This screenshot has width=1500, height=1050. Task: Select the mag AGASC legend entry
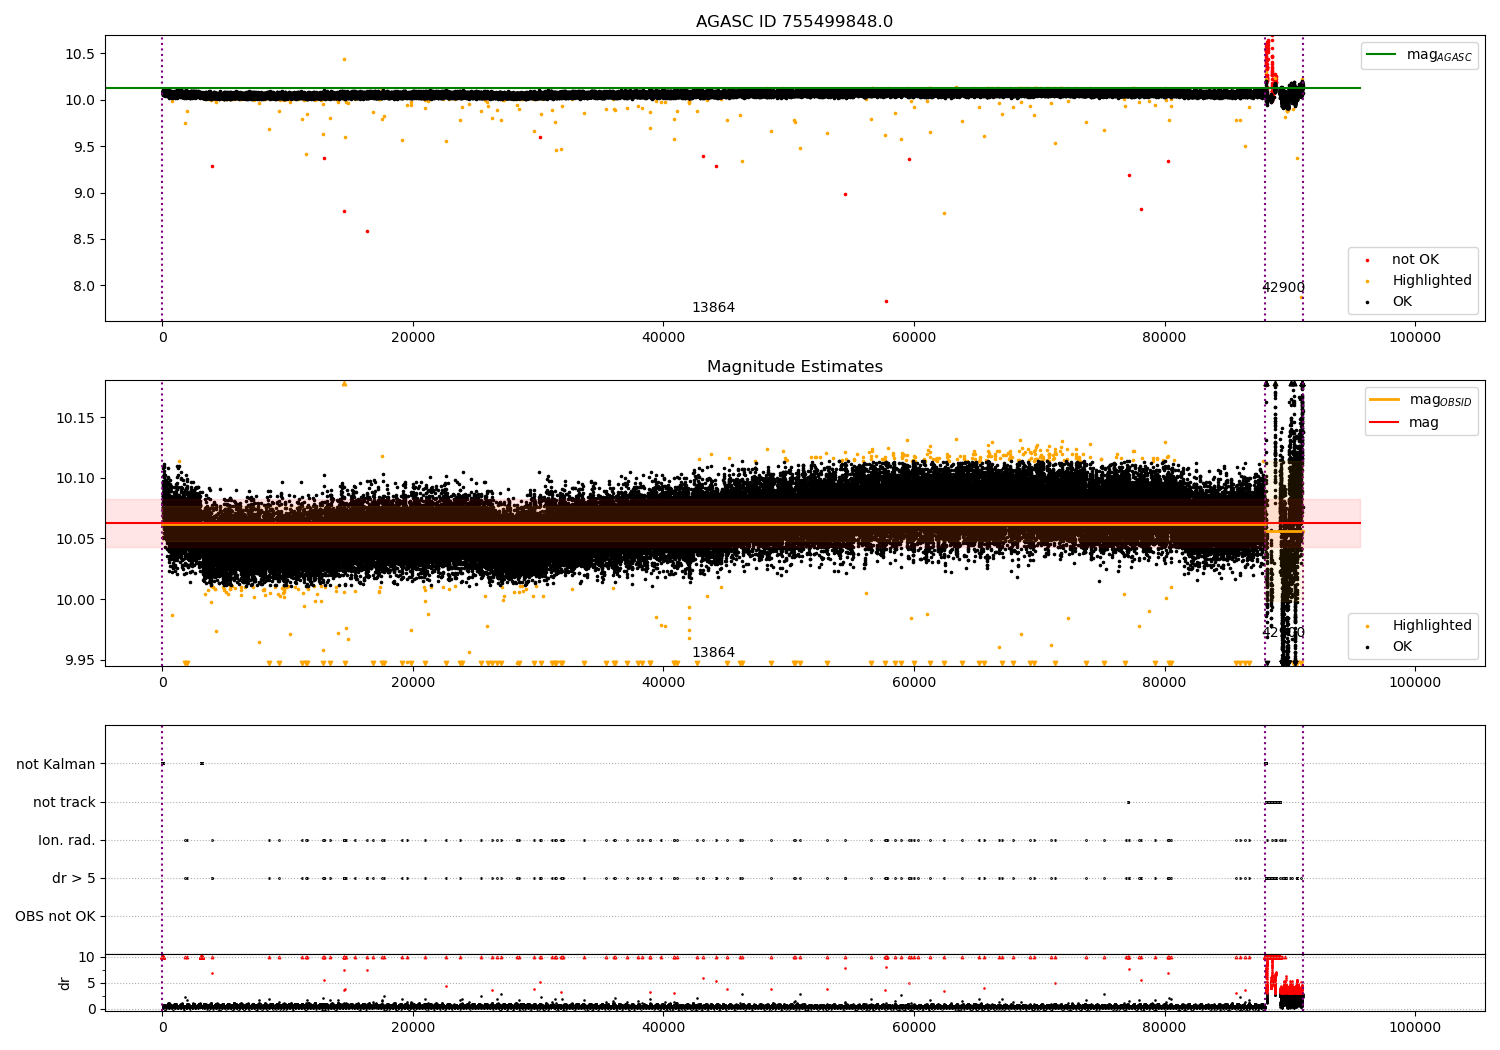click(1420, 55)
